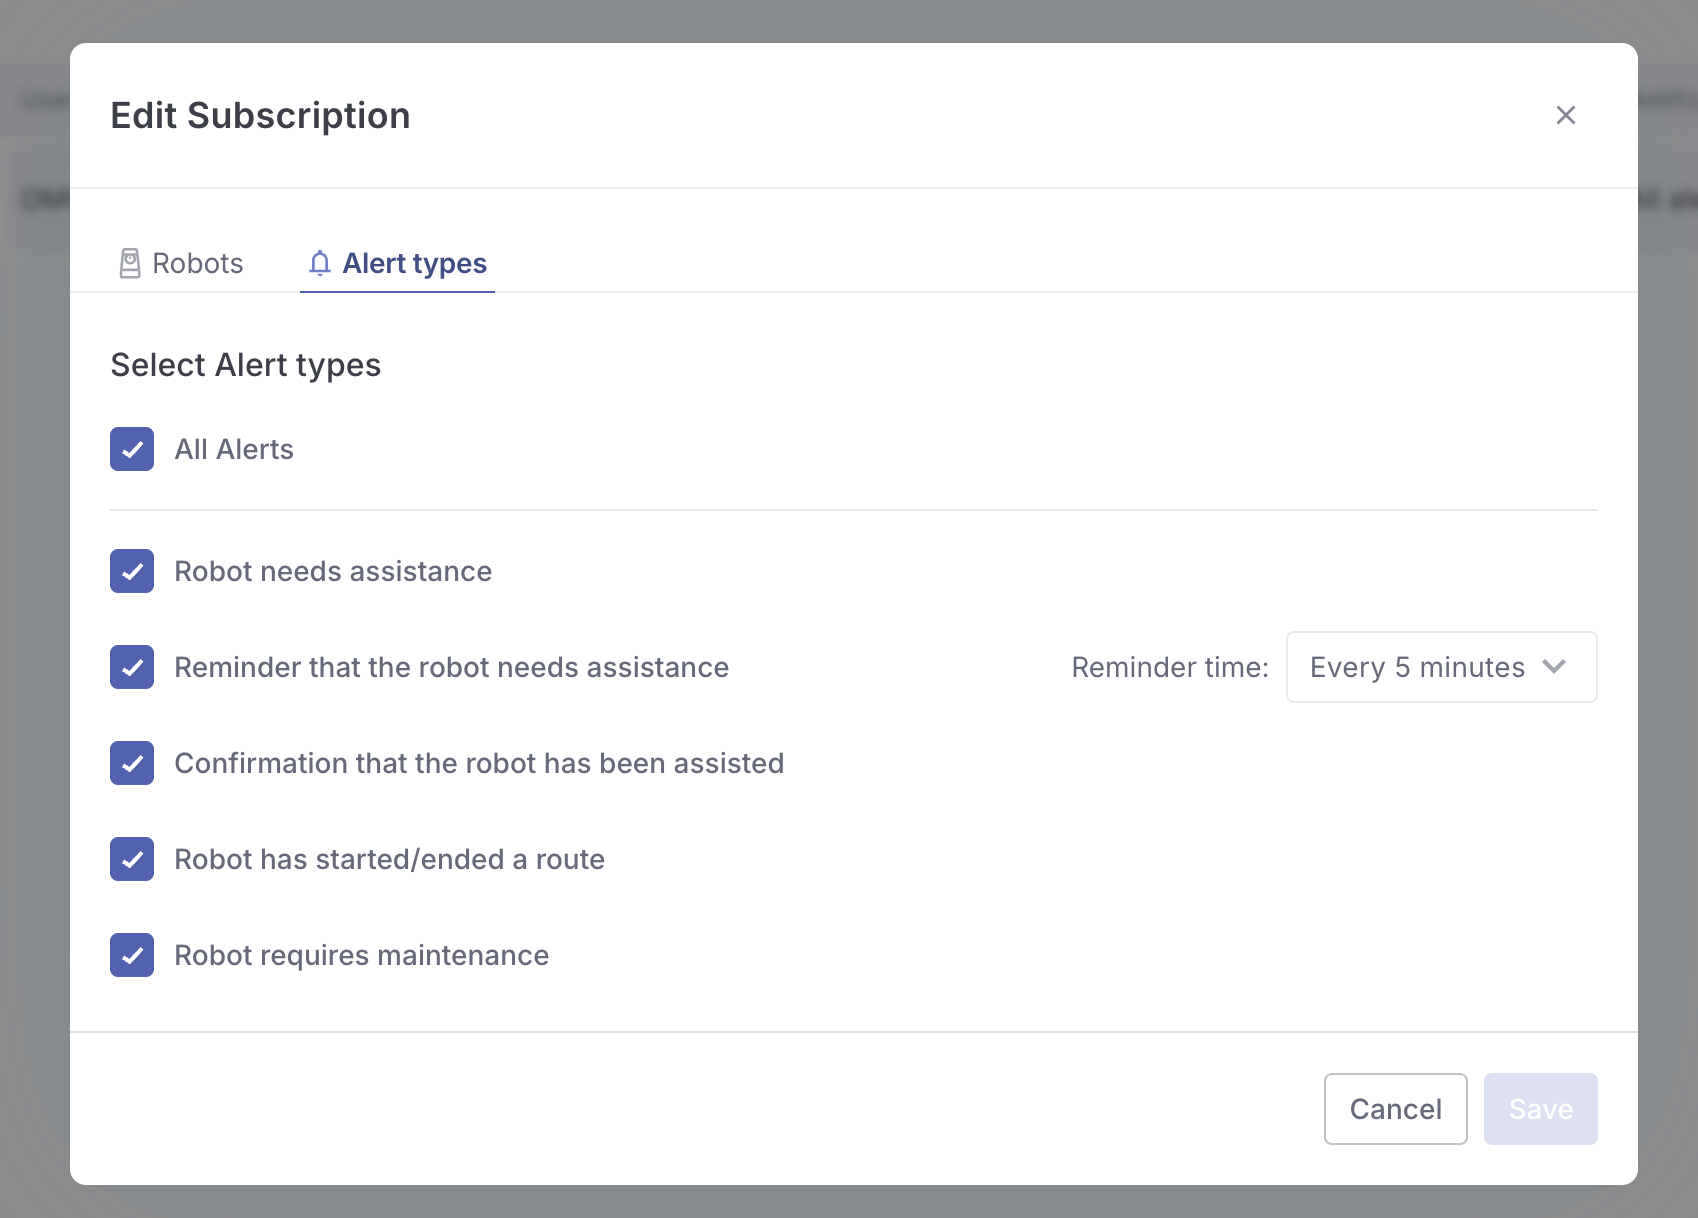Image resolution: width=1698 pixels, height=1218 pixels.
Task: Switch to the Robots tab
Action: (182, 263)
